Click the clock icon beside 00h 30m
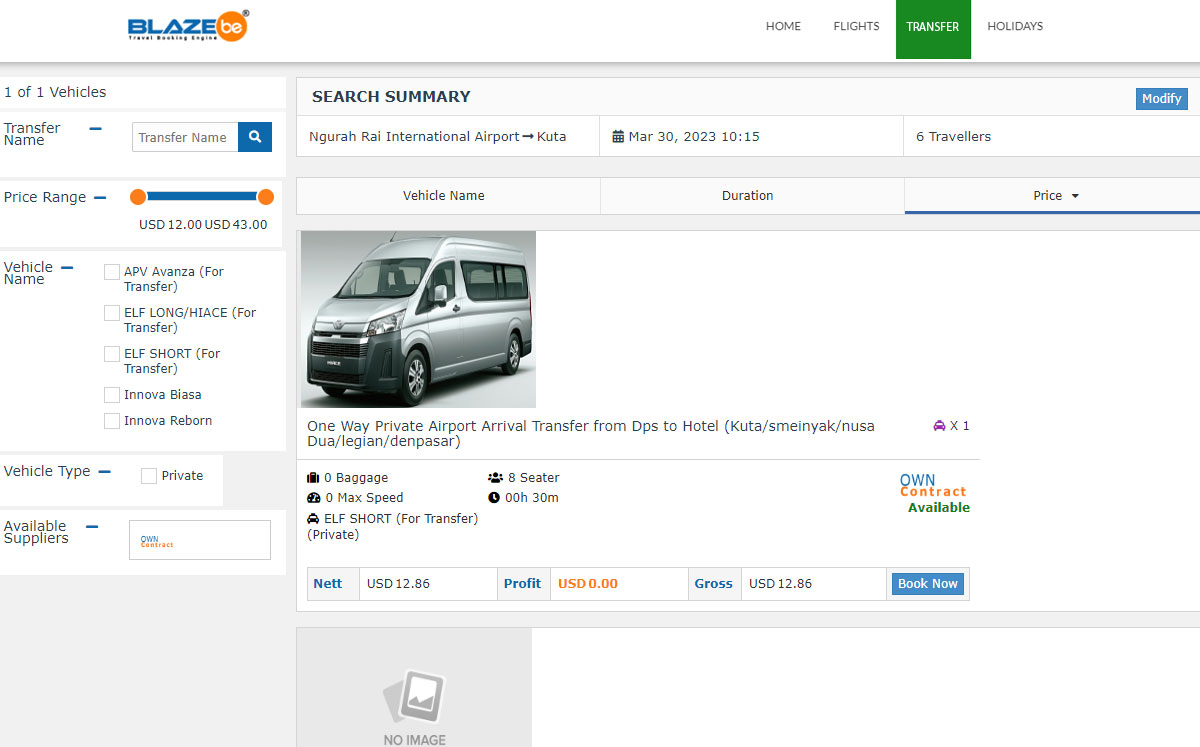 tap(494, 498)
